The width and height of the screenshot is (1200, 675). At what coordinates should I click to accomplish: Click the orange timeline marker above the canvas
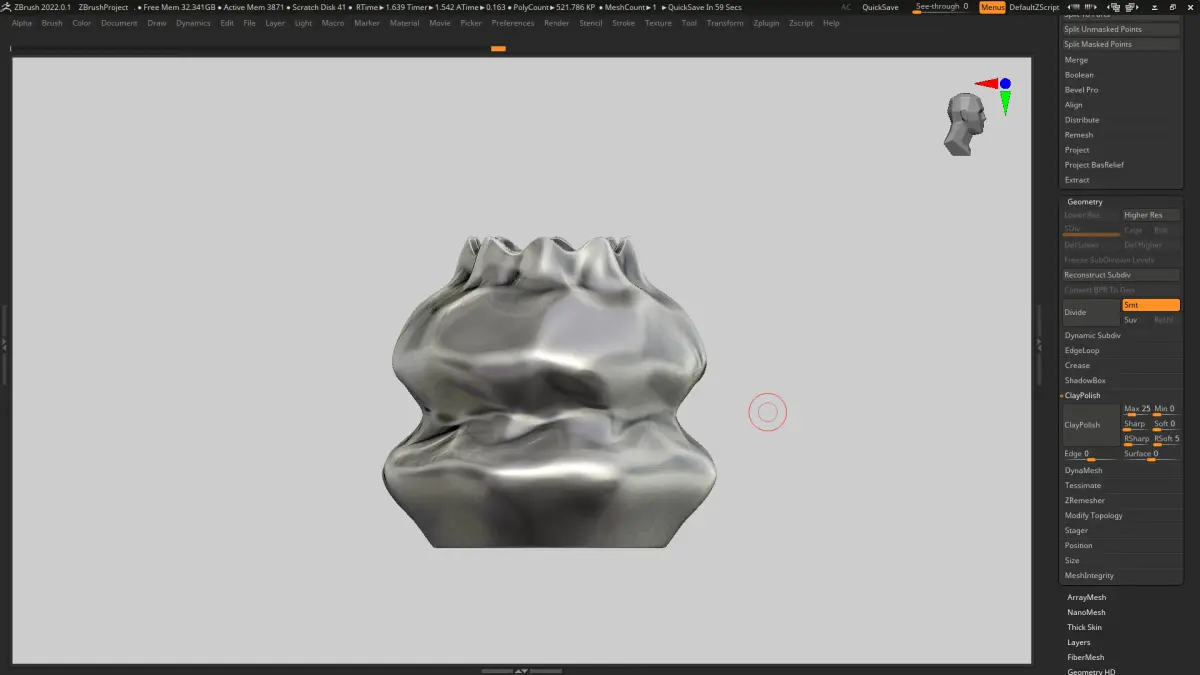[498, 48]
